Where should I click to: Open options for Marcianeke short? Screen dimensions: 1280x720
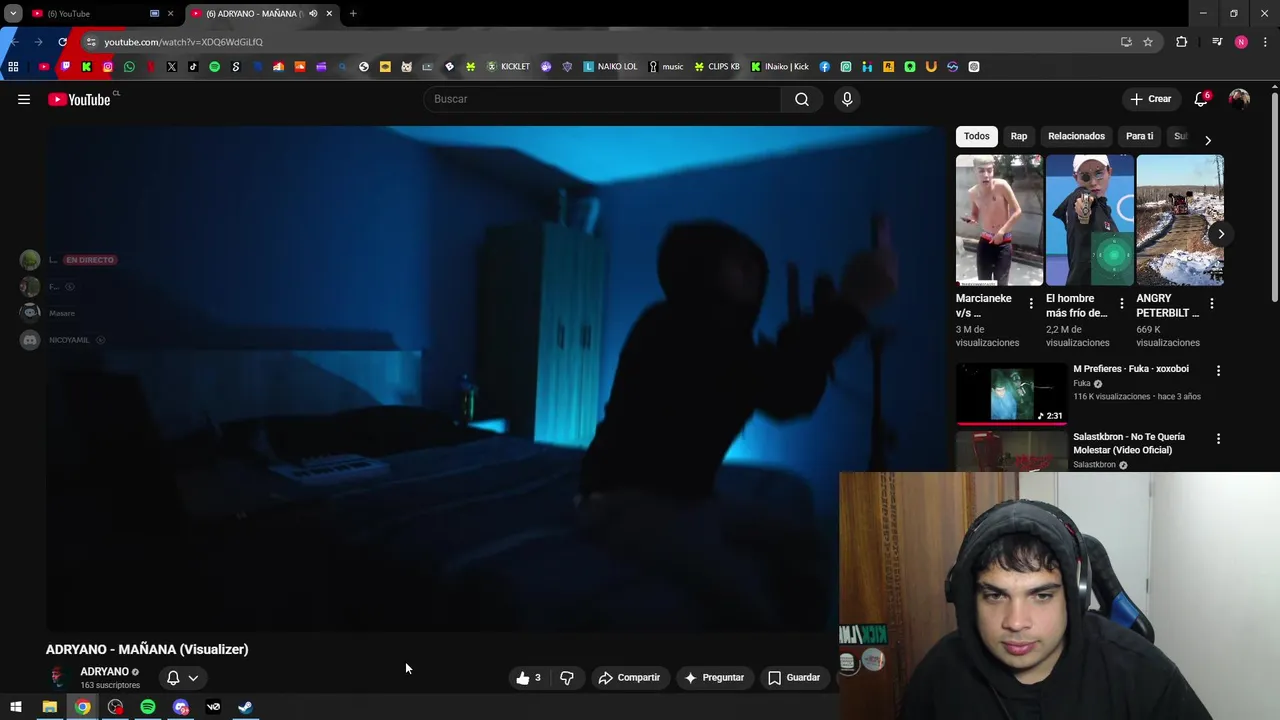tap(1031, 303)
